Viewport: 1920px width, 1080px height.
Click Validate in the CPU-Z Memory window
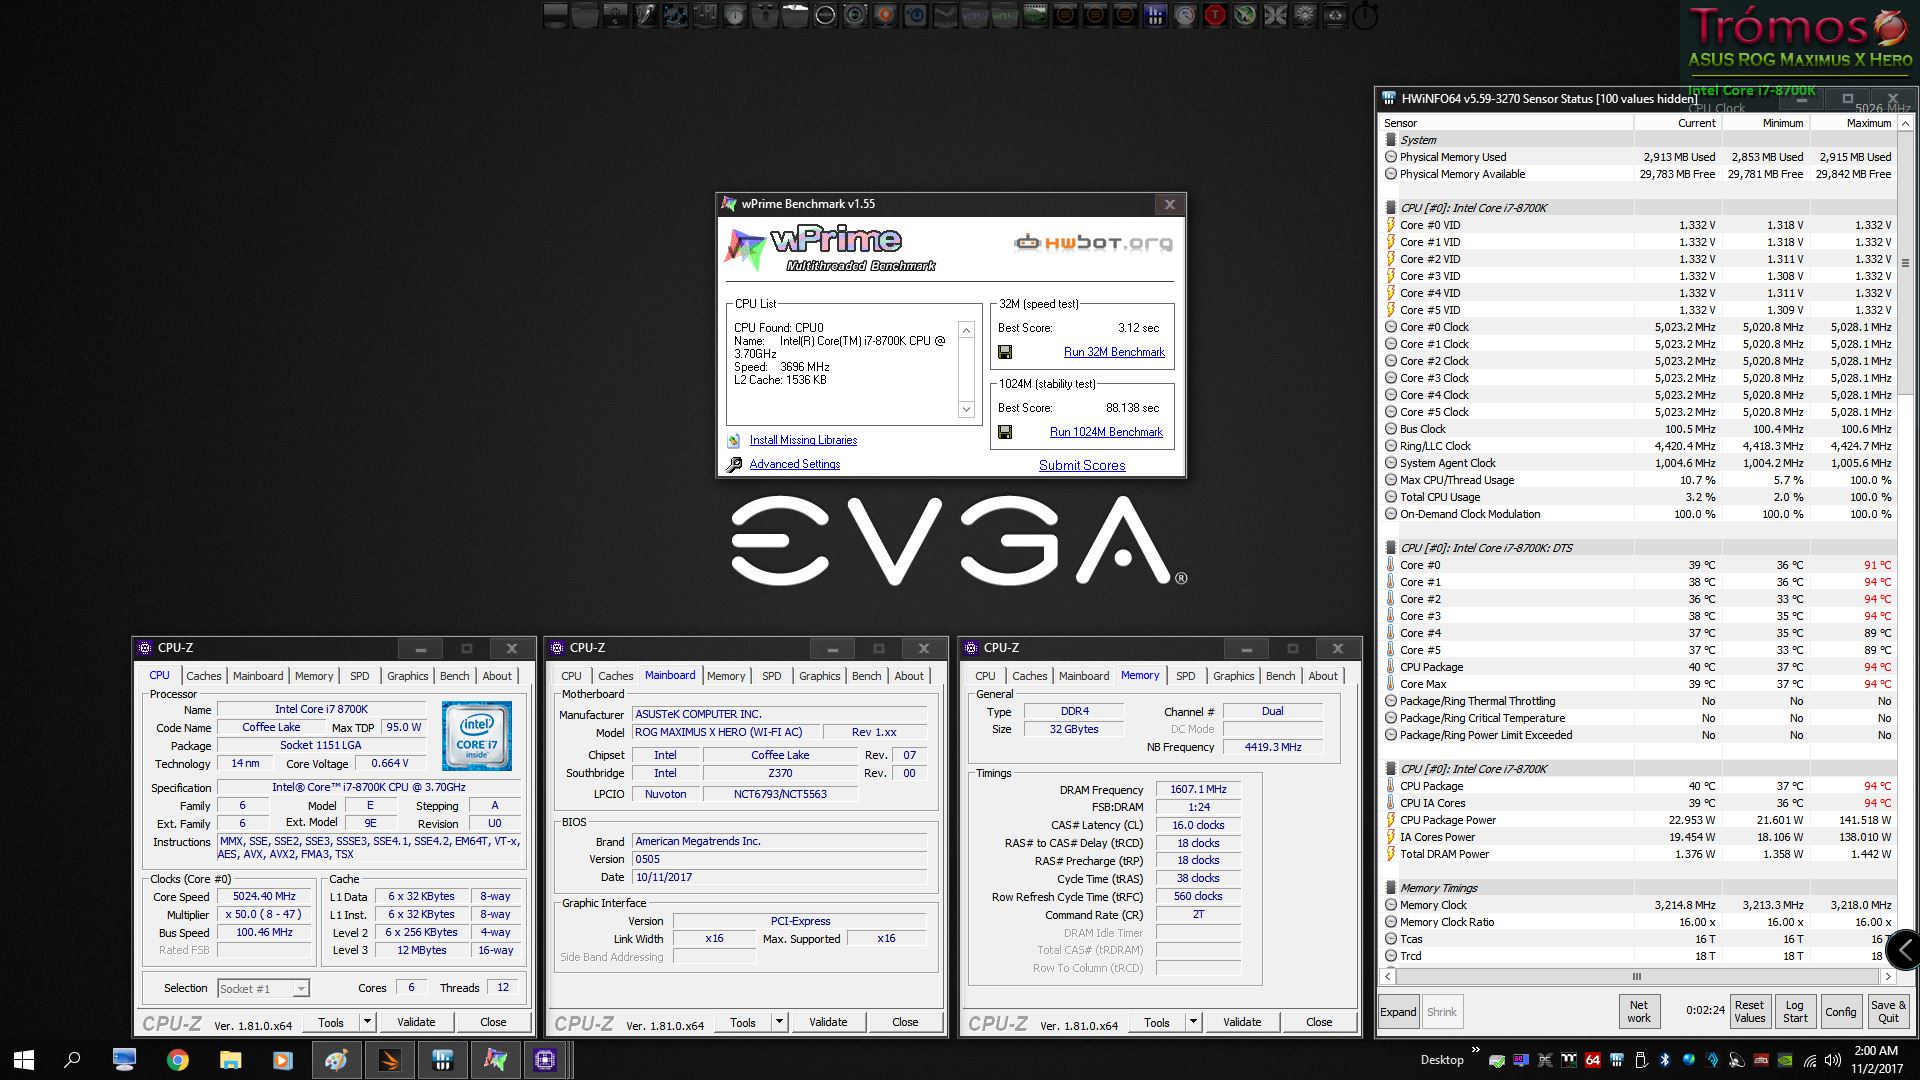pos(1242,1022)
